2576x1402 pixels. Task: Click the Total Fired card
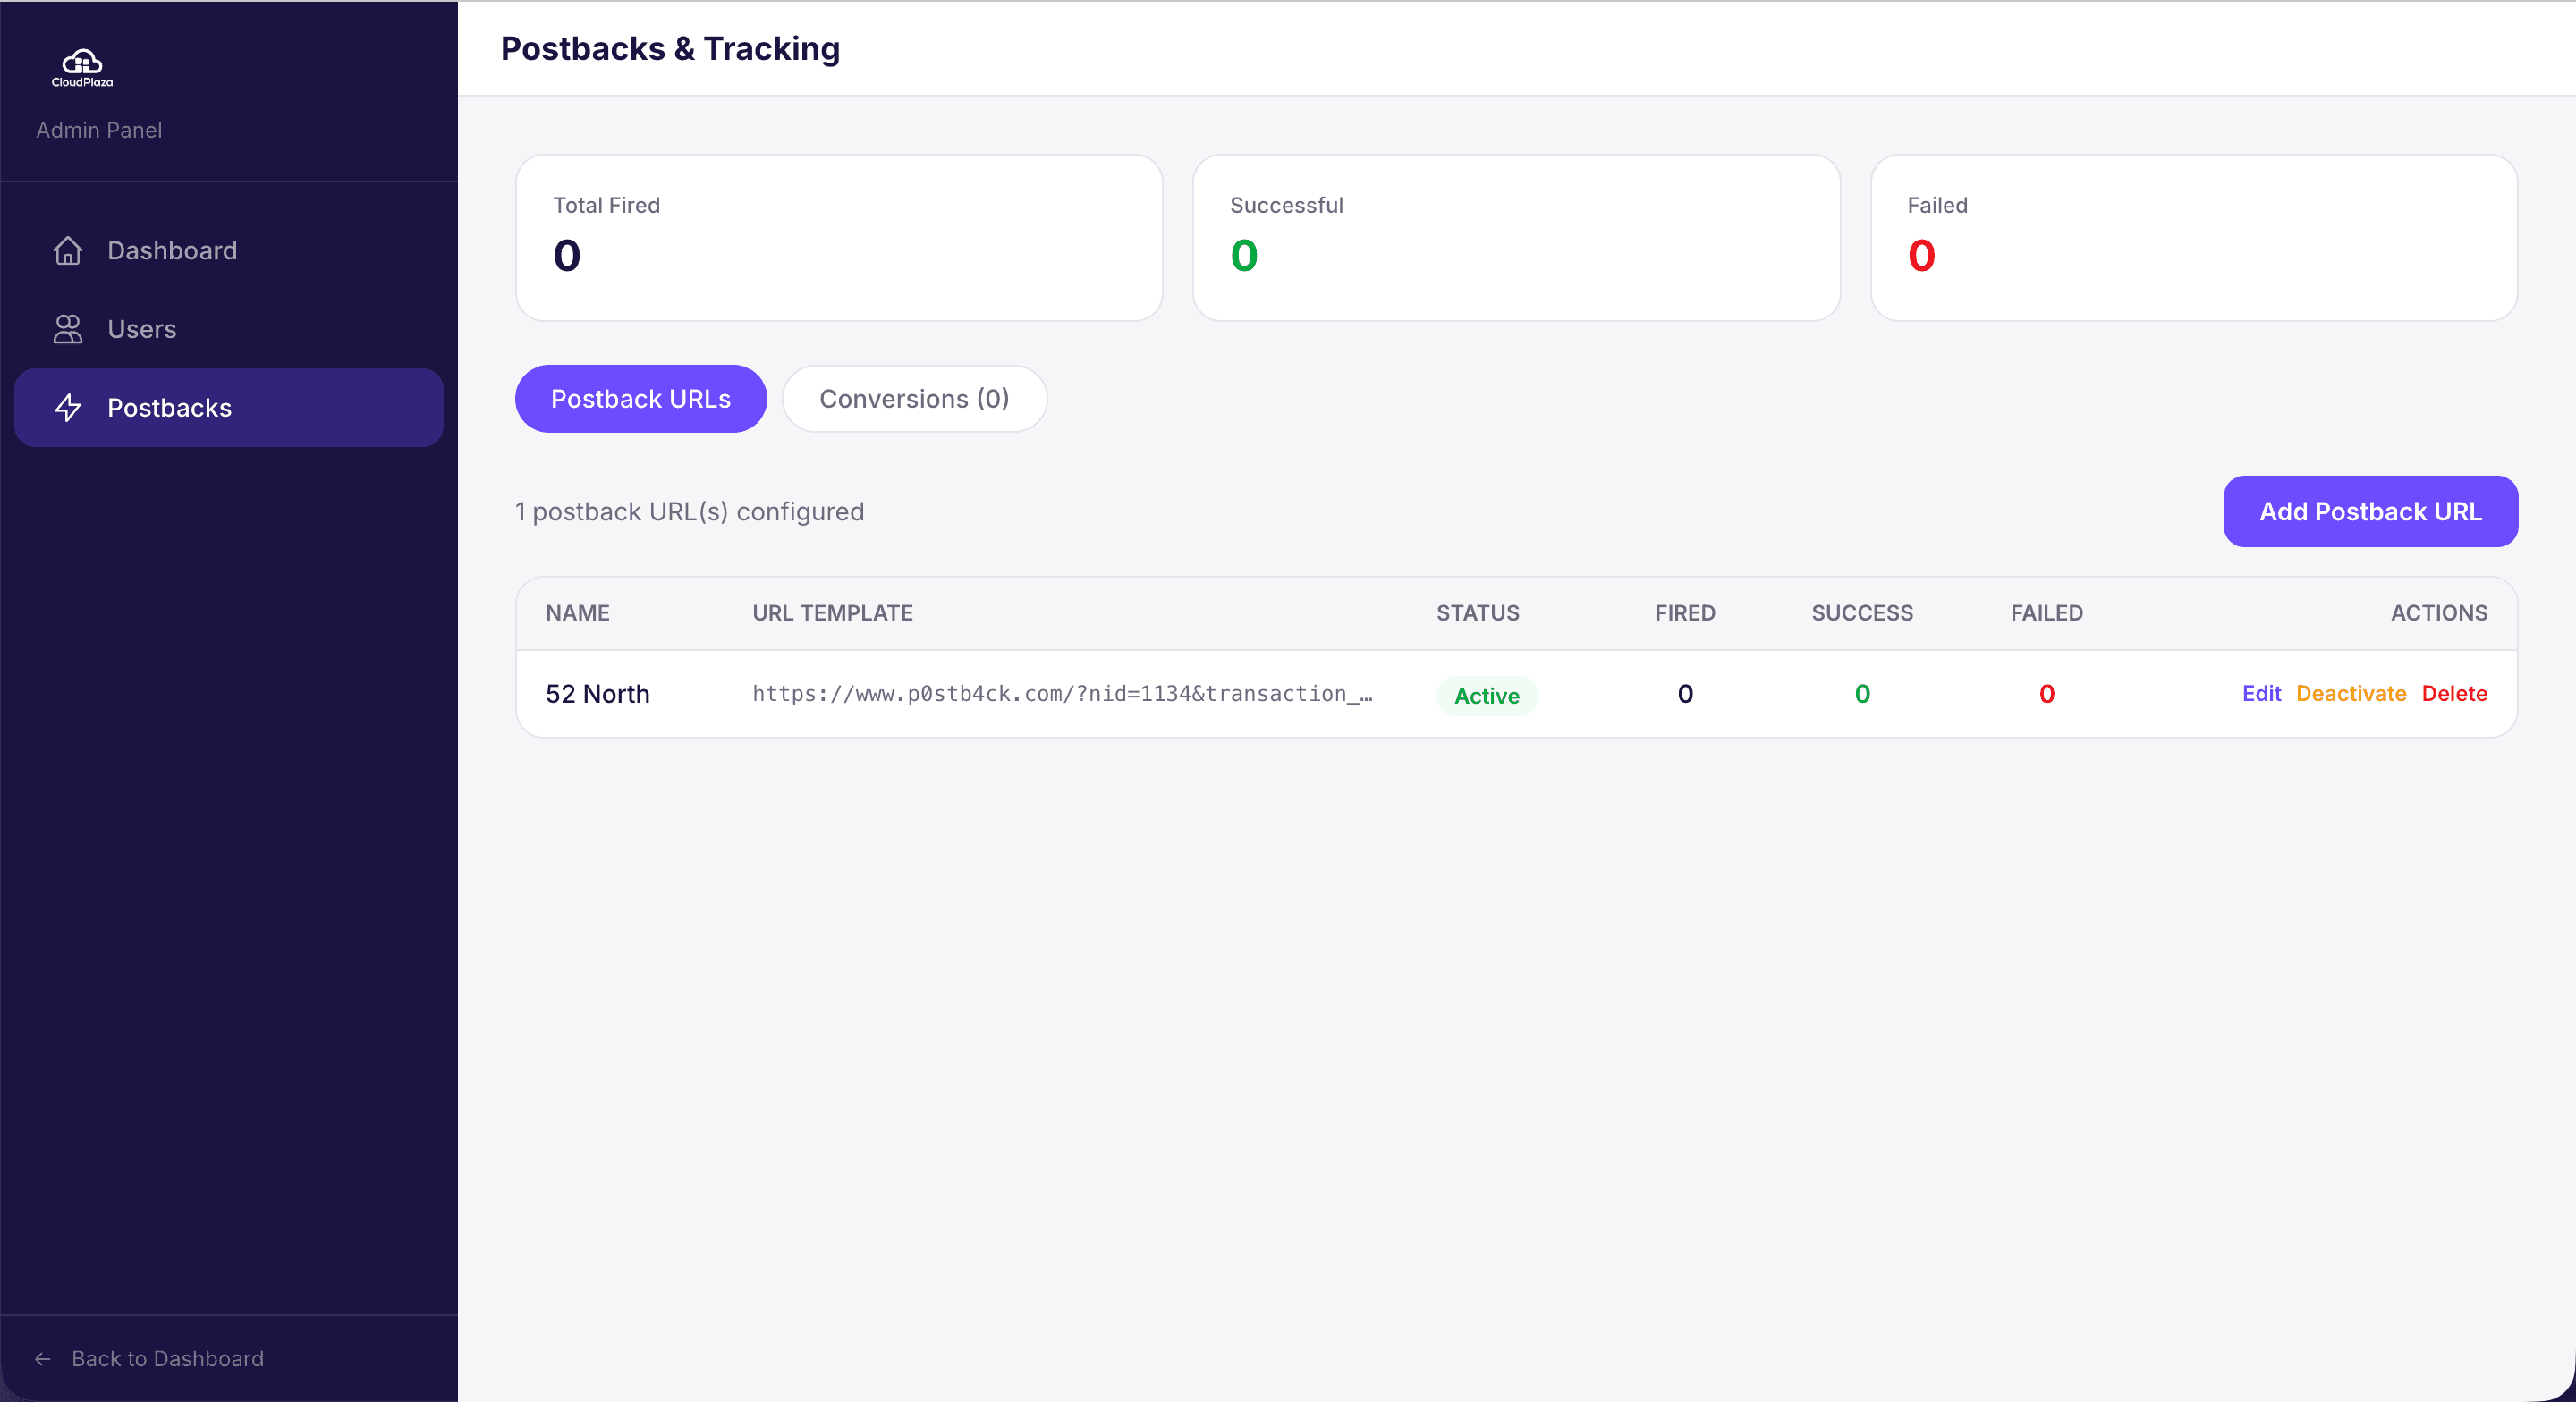coord(838,238)
